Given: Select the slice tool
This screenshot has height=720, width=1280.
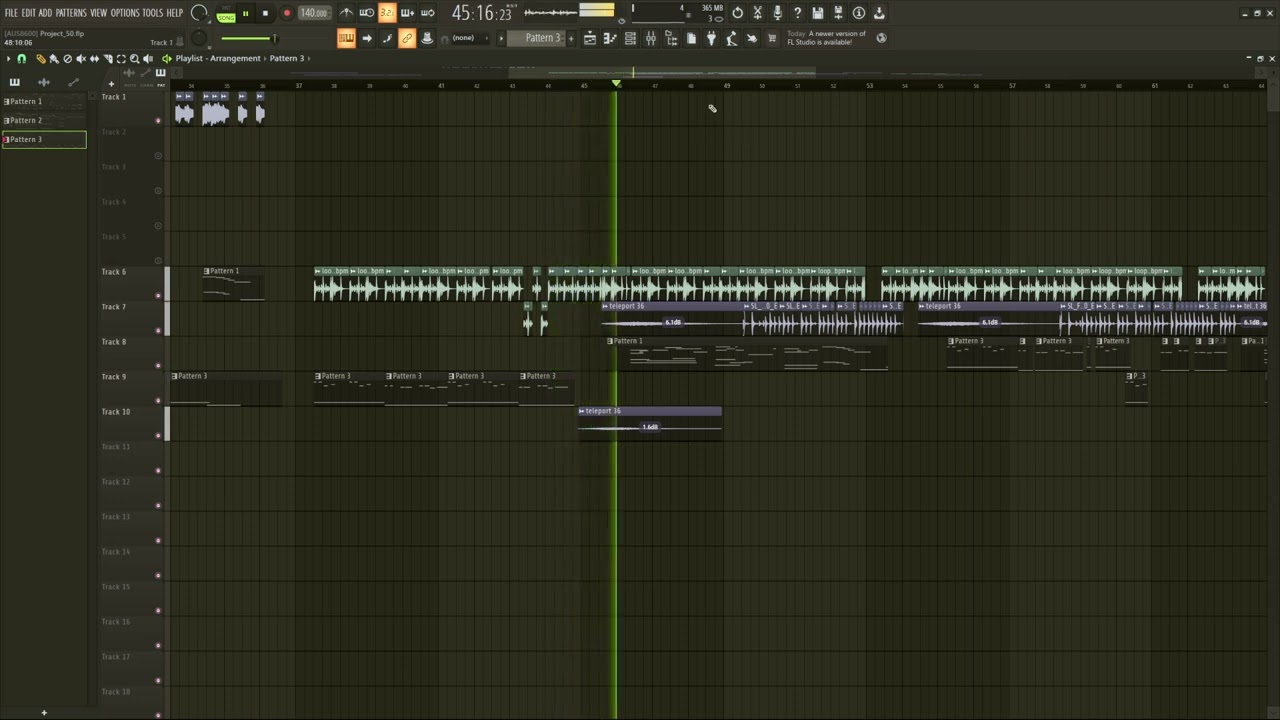Looking at the screenshot, I should pos(108,59).
